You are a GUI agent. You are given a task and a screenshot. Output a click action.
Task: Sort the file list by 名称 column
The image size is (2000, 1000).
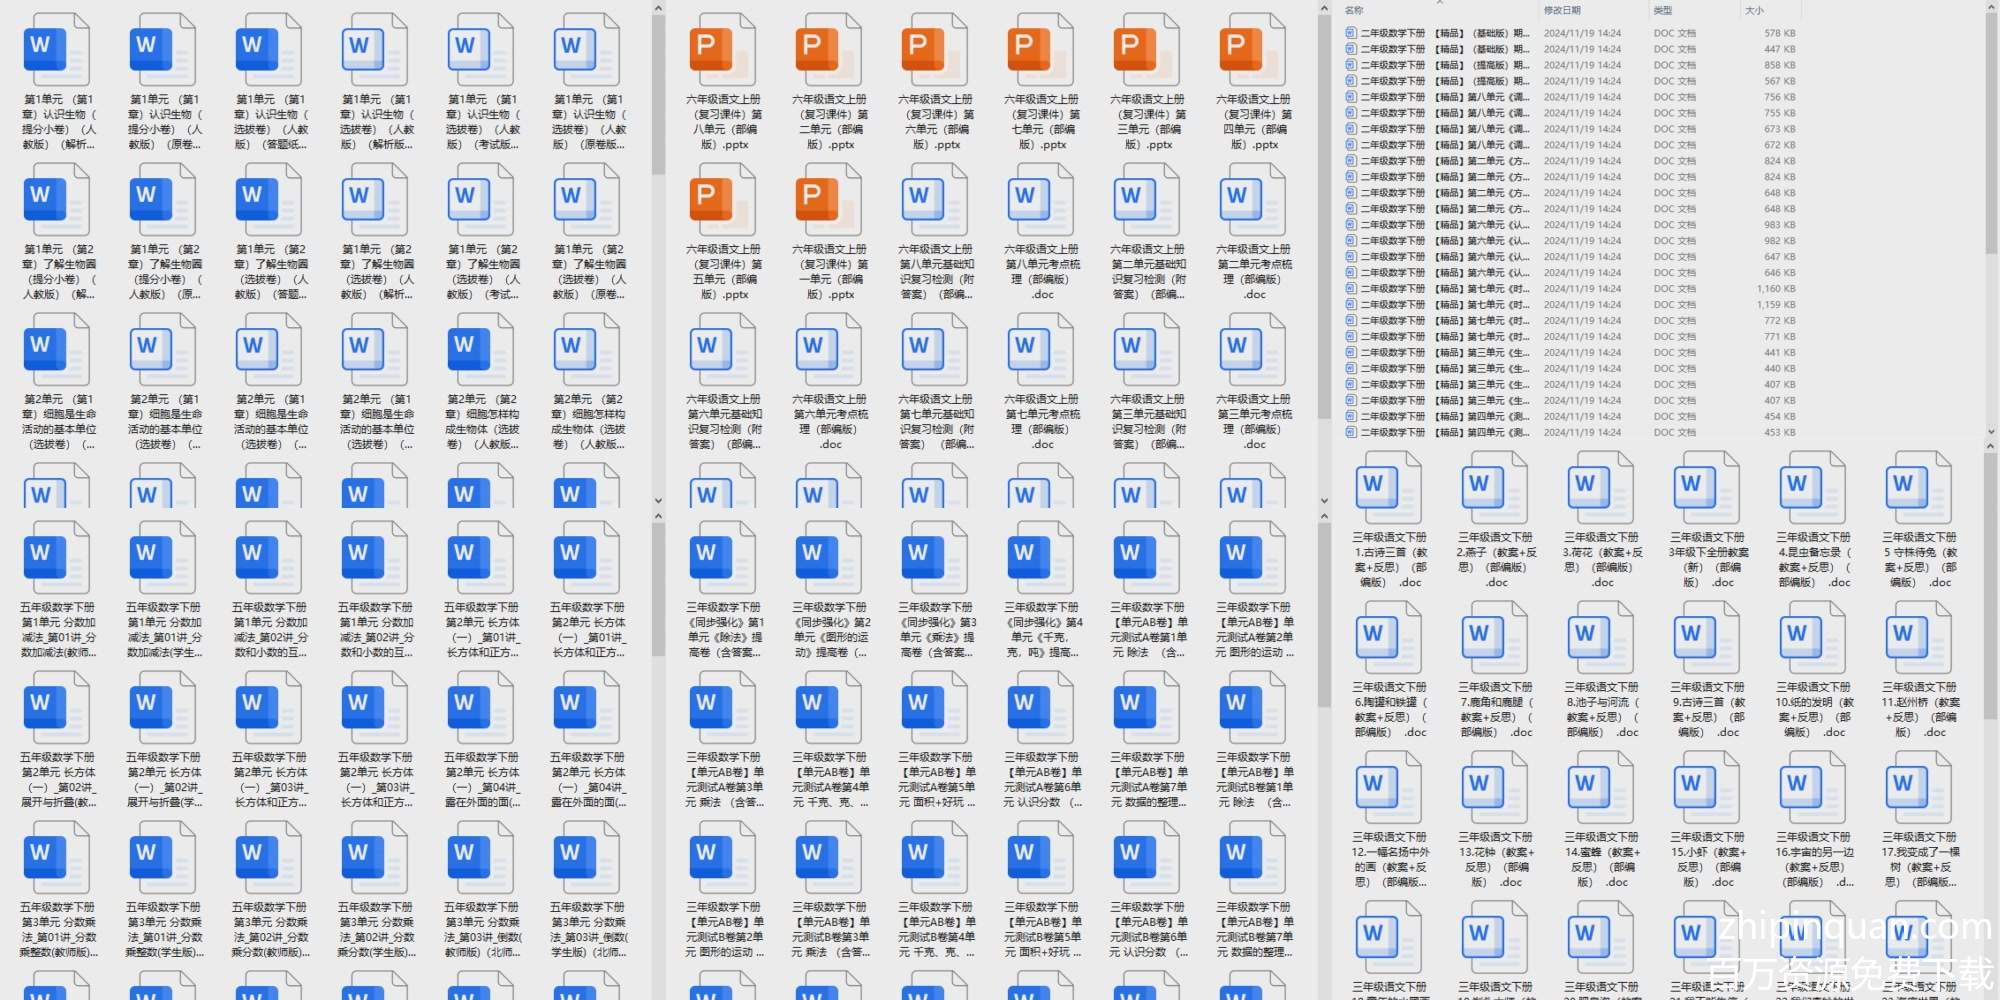pyautogui.click(x=1354, y=10)
